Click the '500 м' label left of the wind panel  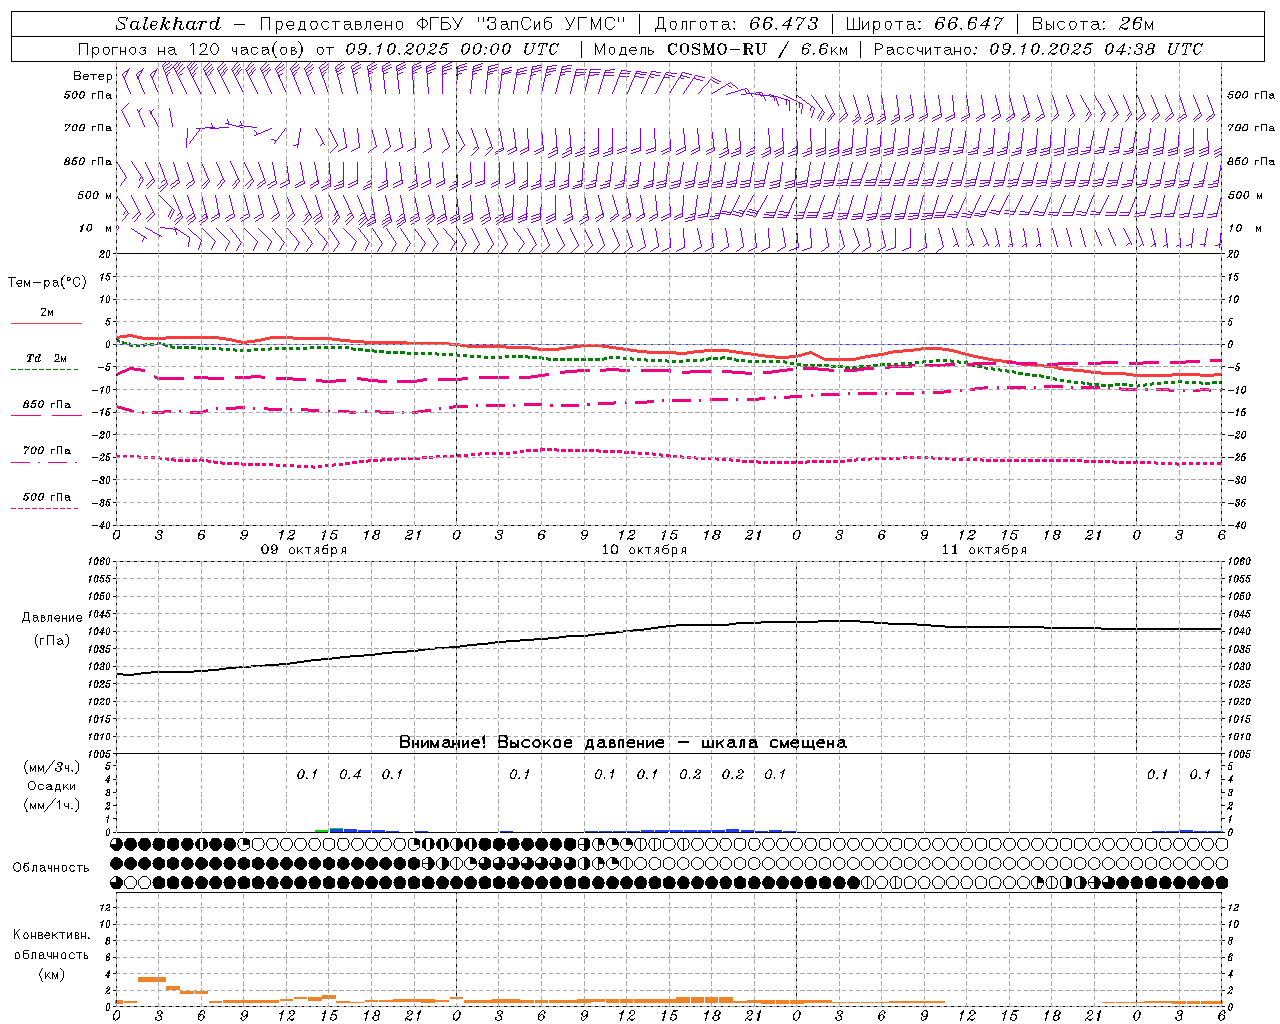coord(95,196)
